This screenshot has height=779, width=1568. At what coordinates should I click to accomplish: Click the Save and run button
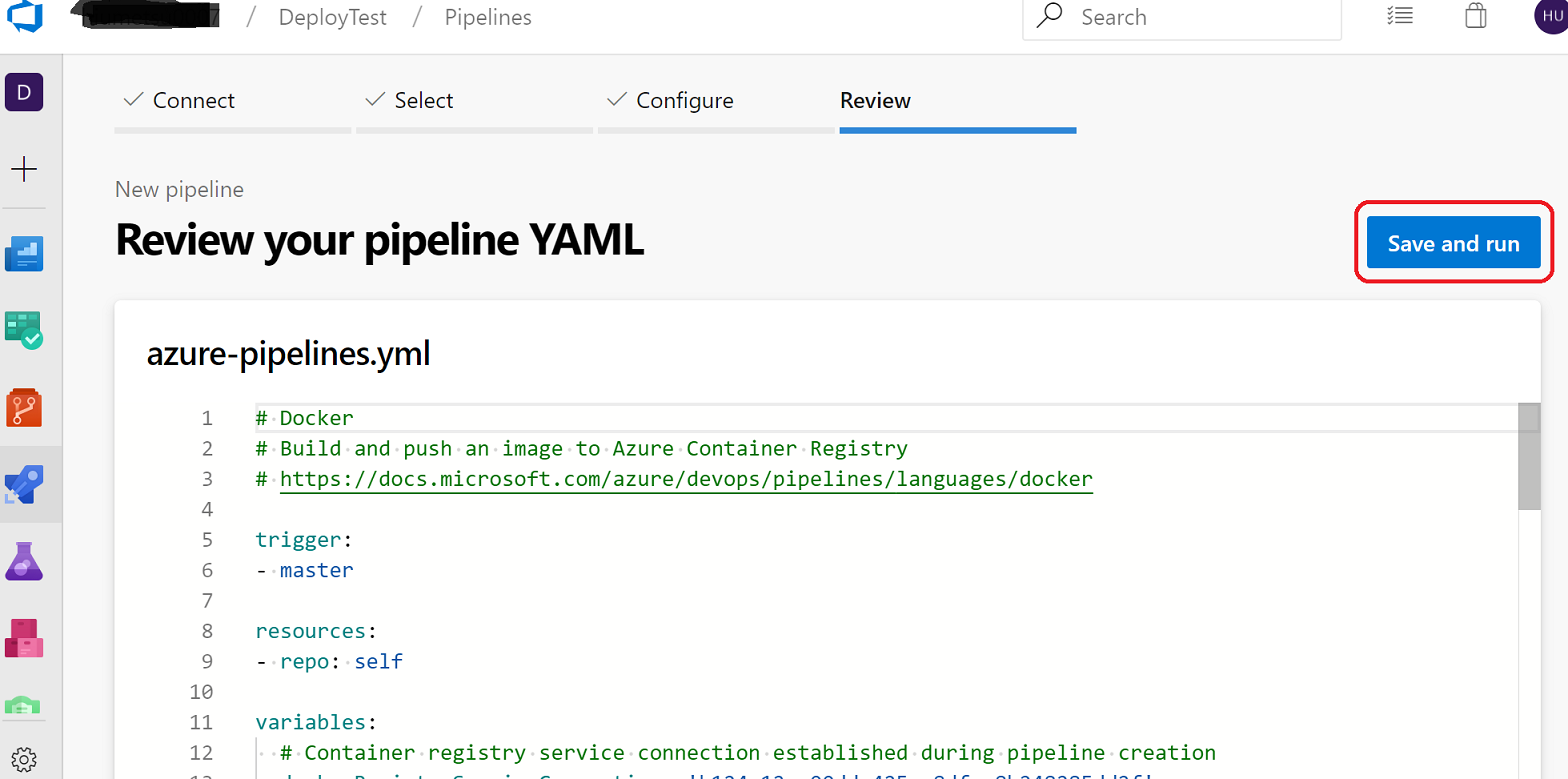(x=1453, y=243)
